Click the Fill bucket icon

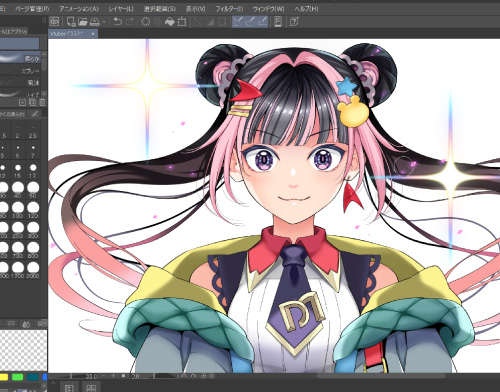click(170, 22)
